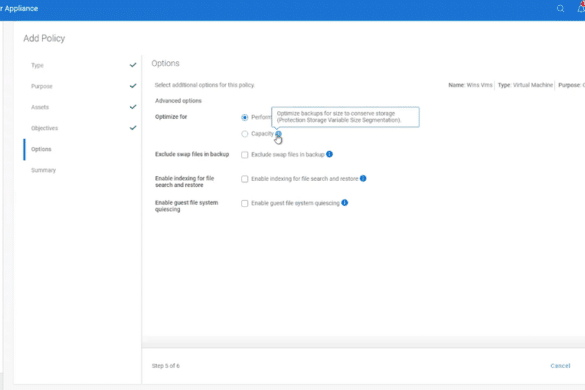Click the checkmark beside Objectives step
The width and height of the screenshot is (585, 390).
[133, 128]
